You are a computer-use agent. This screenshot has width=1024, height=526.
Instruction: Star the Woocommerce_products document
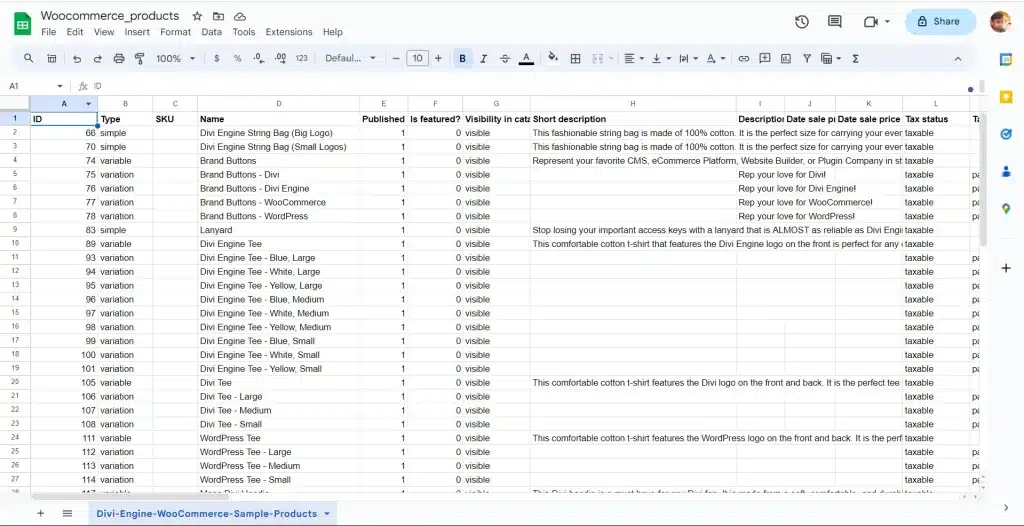pos(197,16)
